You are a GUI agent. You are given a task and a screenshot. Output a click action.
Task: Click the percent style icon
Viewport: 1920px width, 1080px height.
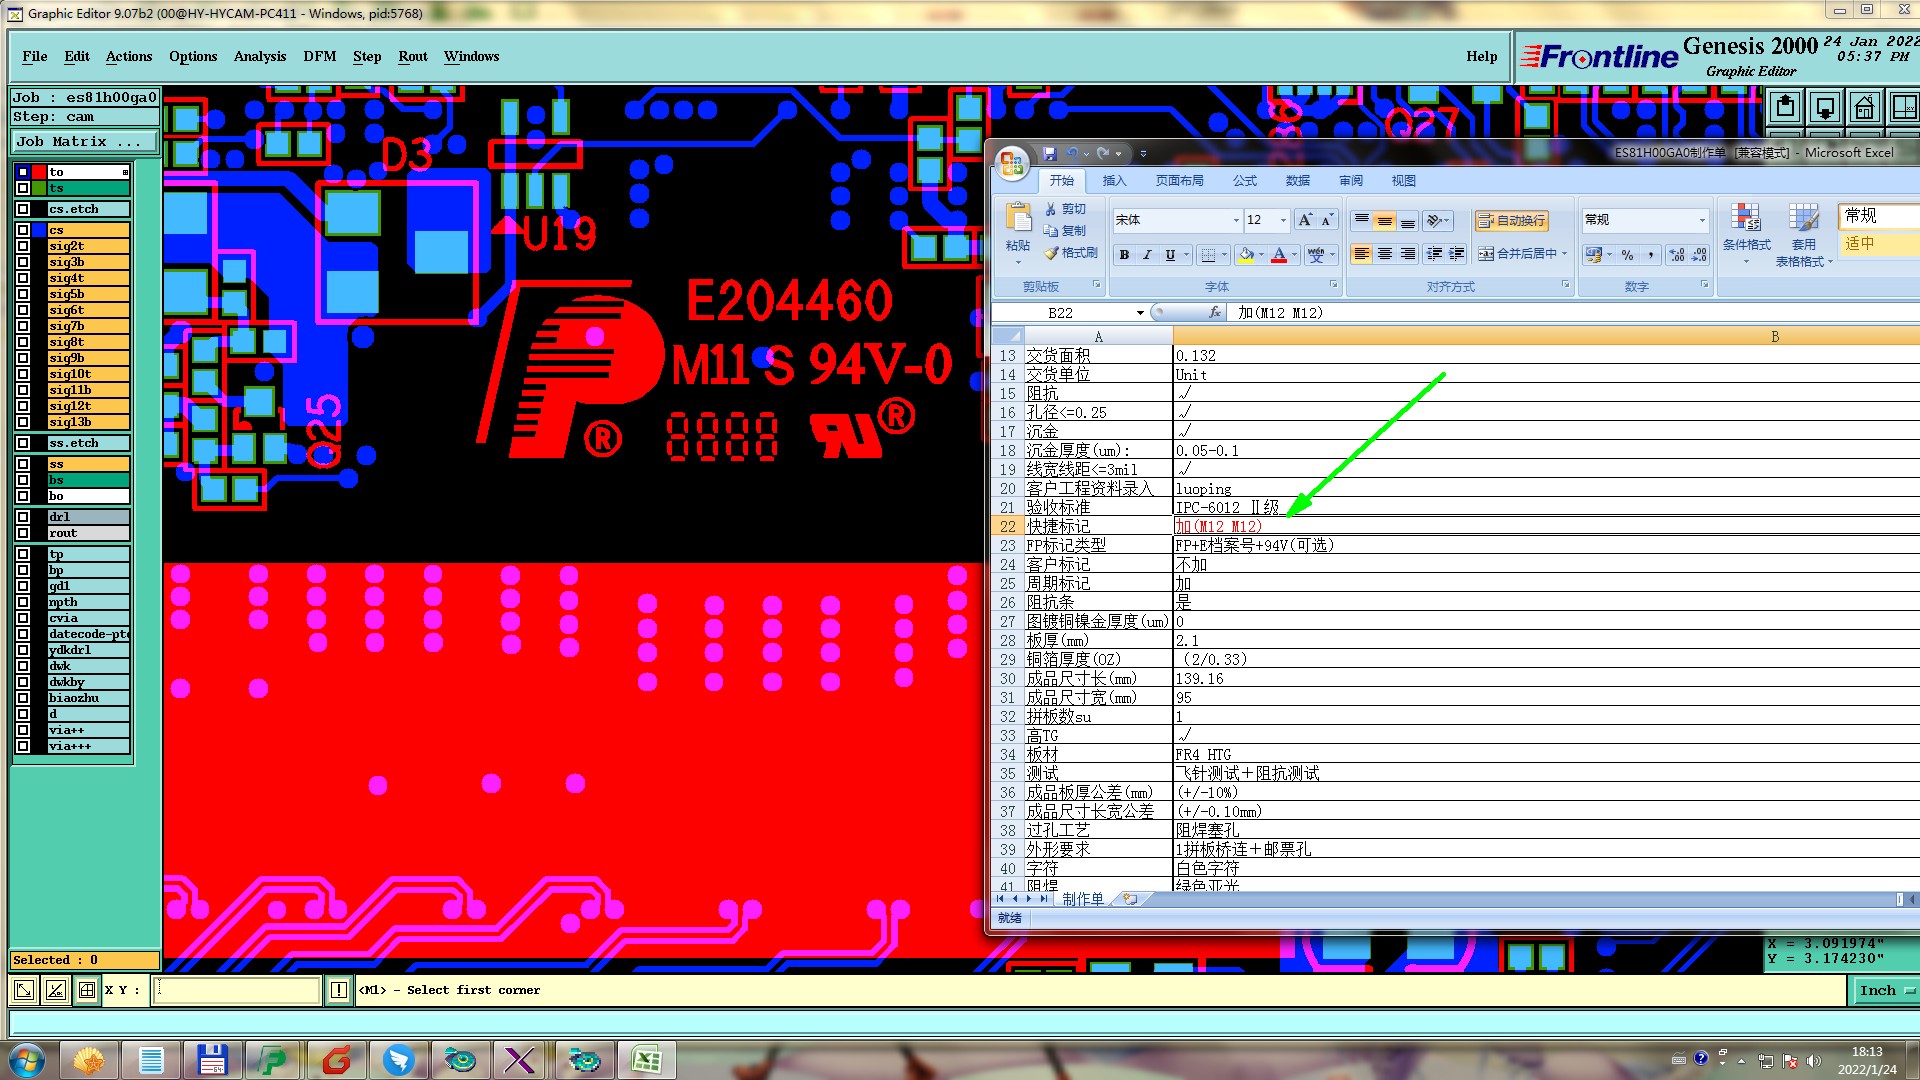click(x=1627, y=255)
